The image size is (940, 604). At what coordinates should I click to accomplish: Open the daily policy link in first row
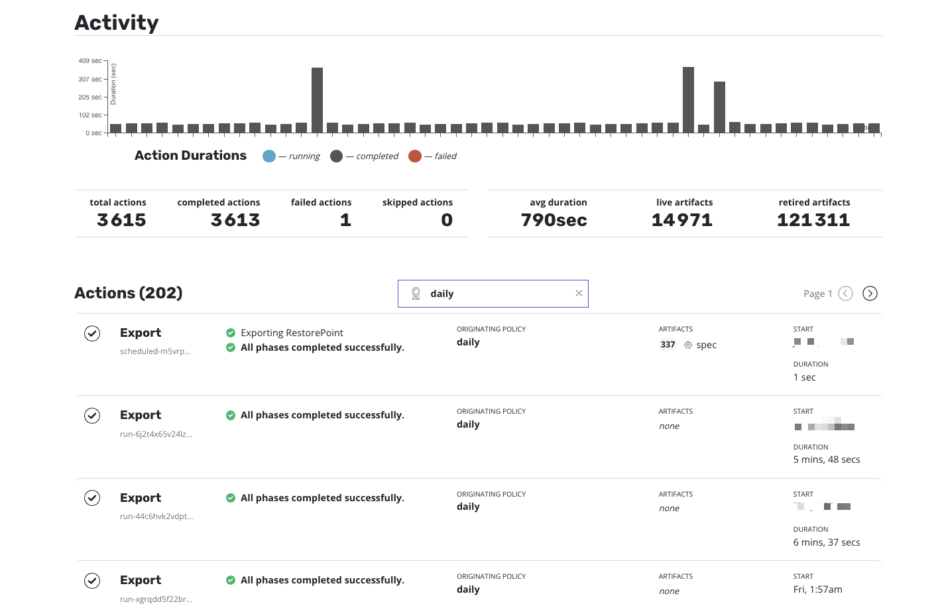coord(468,342)
